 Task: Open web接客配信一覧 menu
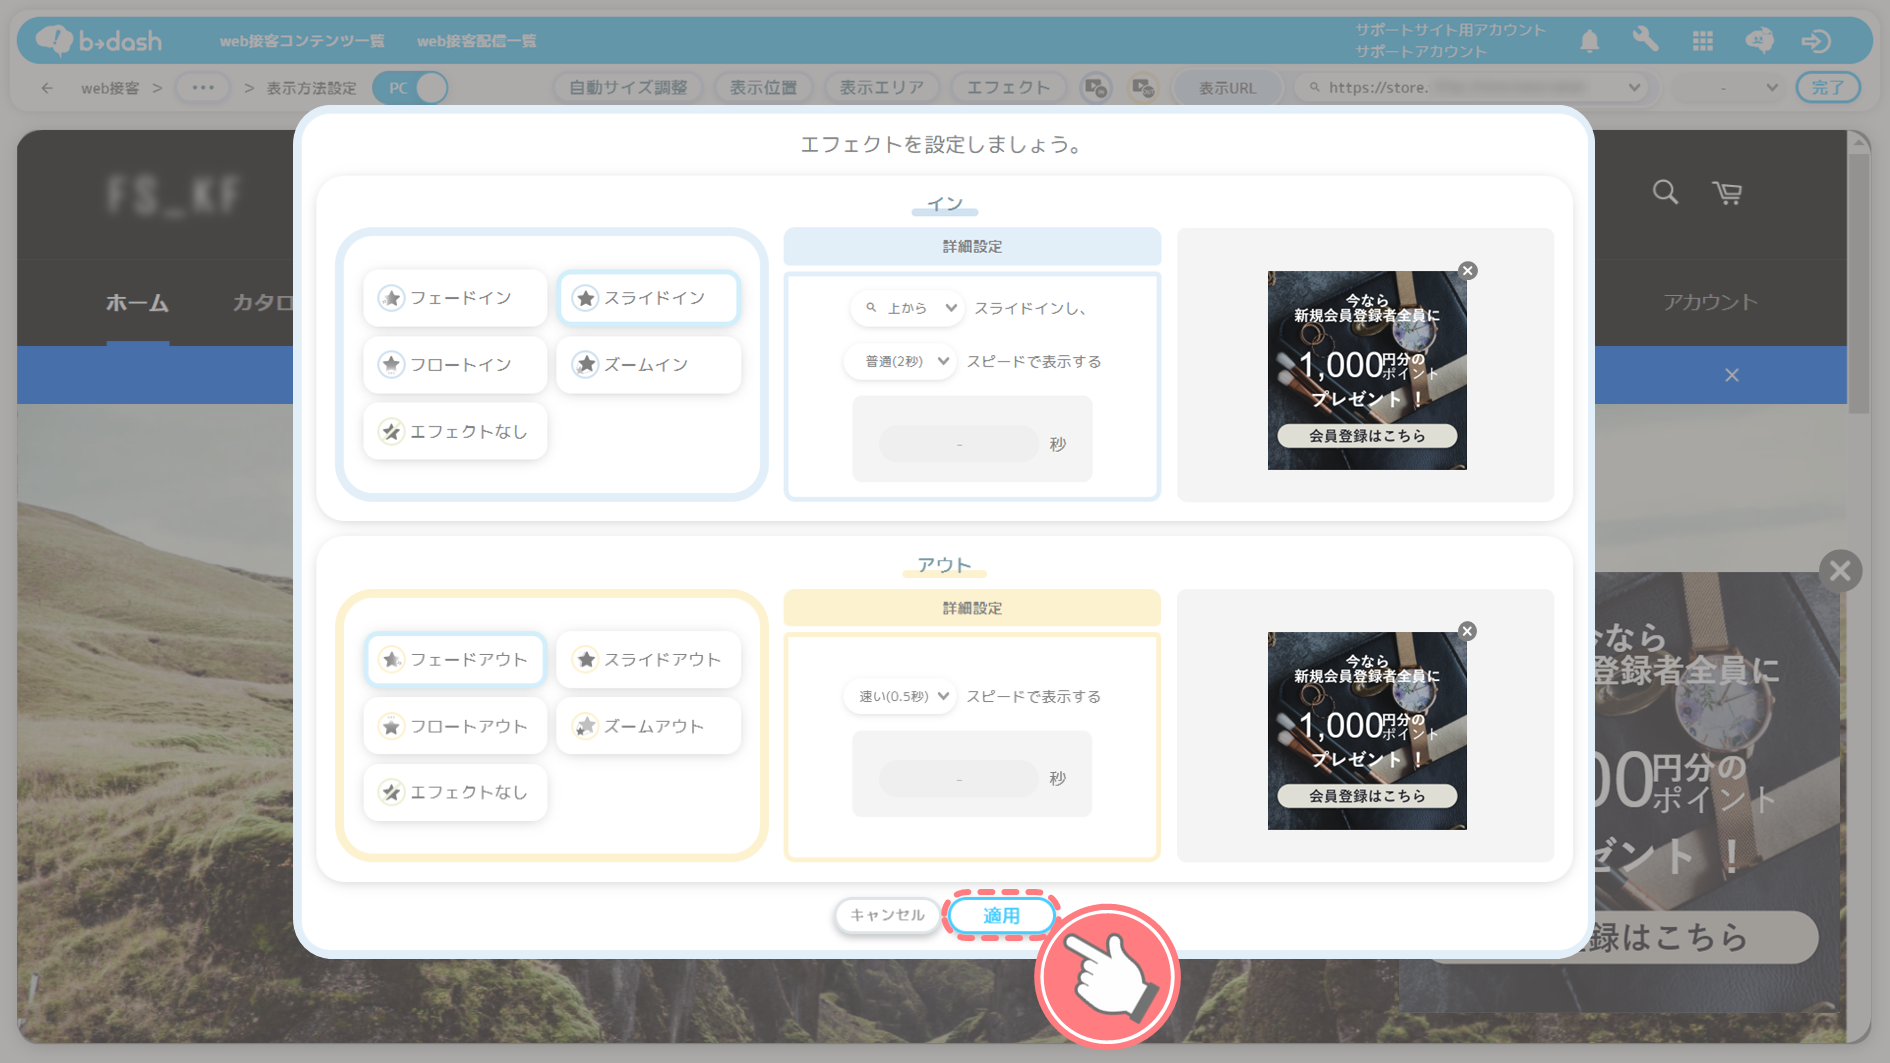476,41
